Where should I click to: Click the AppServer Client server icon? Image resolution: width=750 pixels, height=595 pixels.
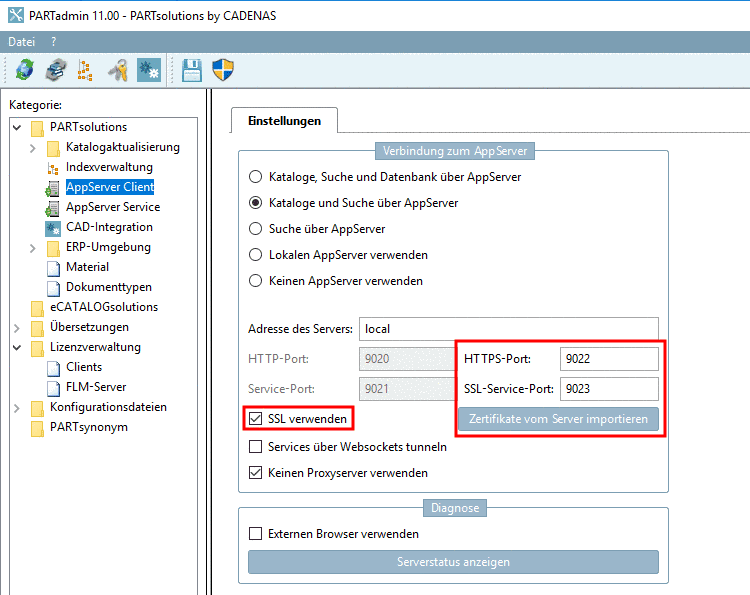(53, 188)
